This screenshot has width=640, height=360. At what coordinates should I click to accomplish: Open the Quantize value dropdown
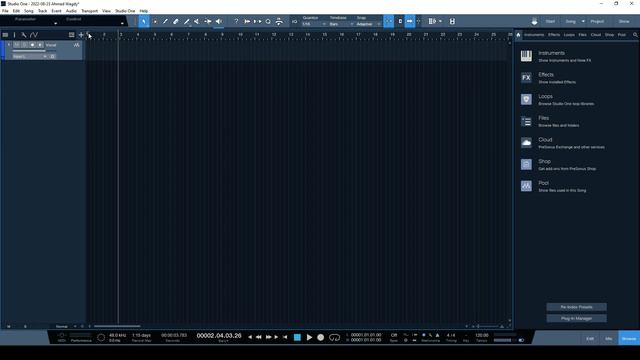pos(313,24)
